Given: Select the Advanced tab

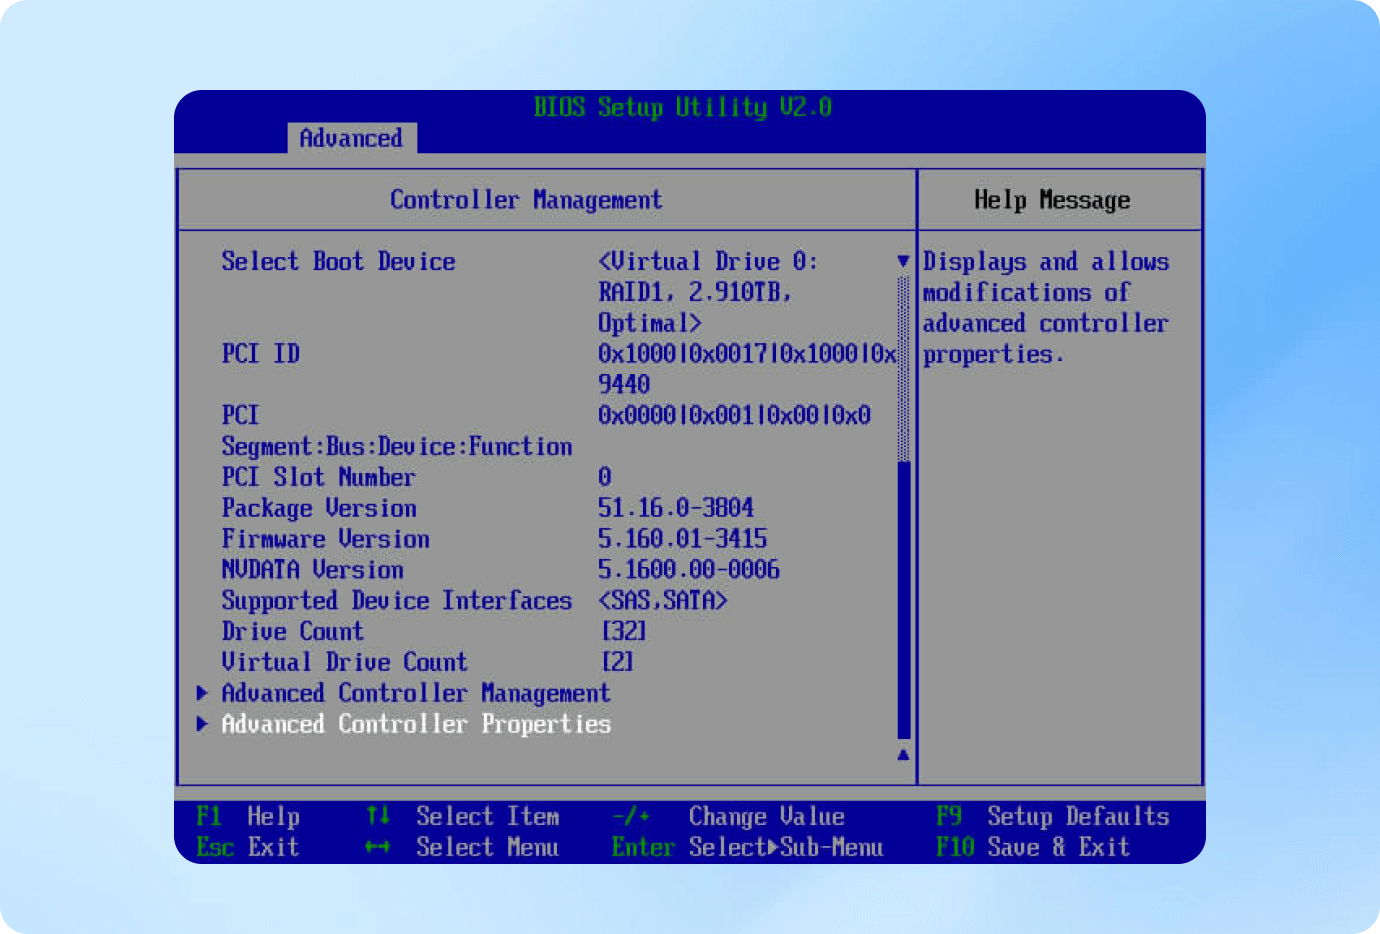Looking at the screenshot, I should tap(351, 138).
